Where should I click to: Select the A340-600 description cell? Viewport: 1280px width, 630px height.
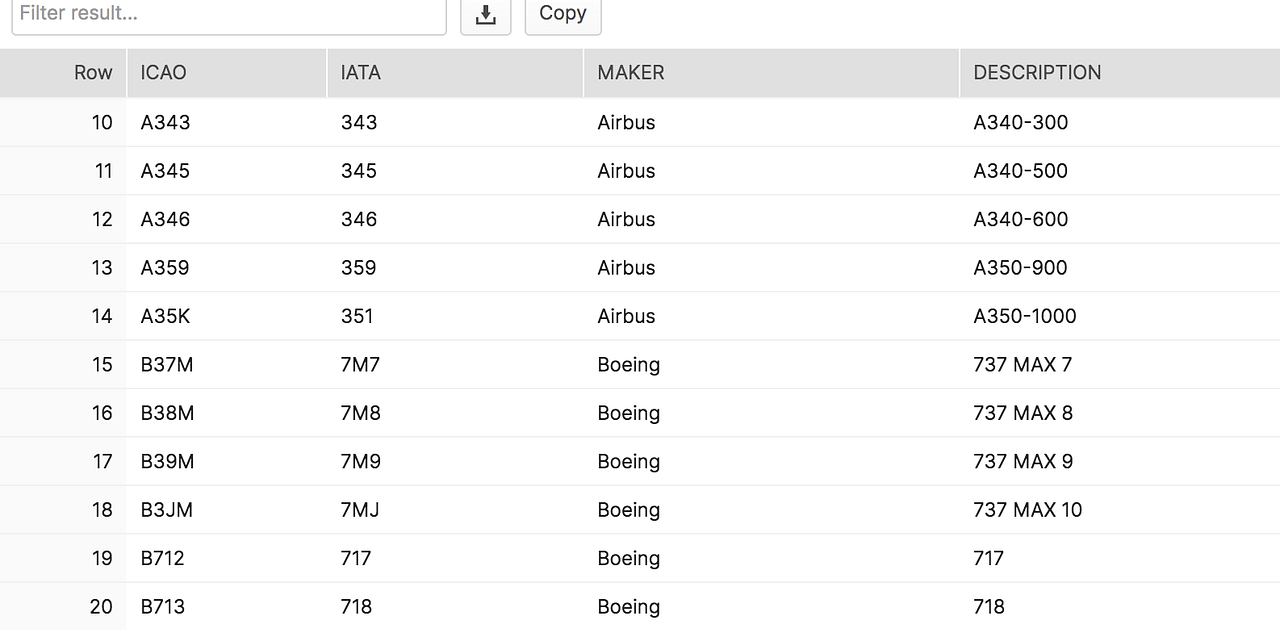tap(1020, 220)
